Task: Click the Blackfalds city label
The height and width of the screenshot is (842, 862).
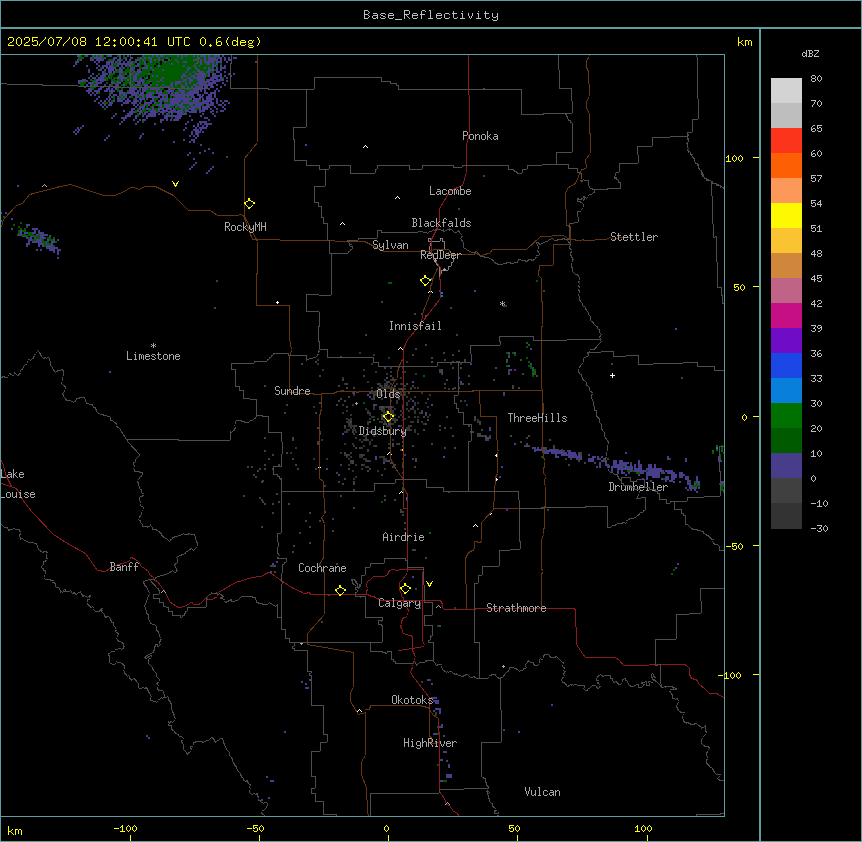Action: 441,223
